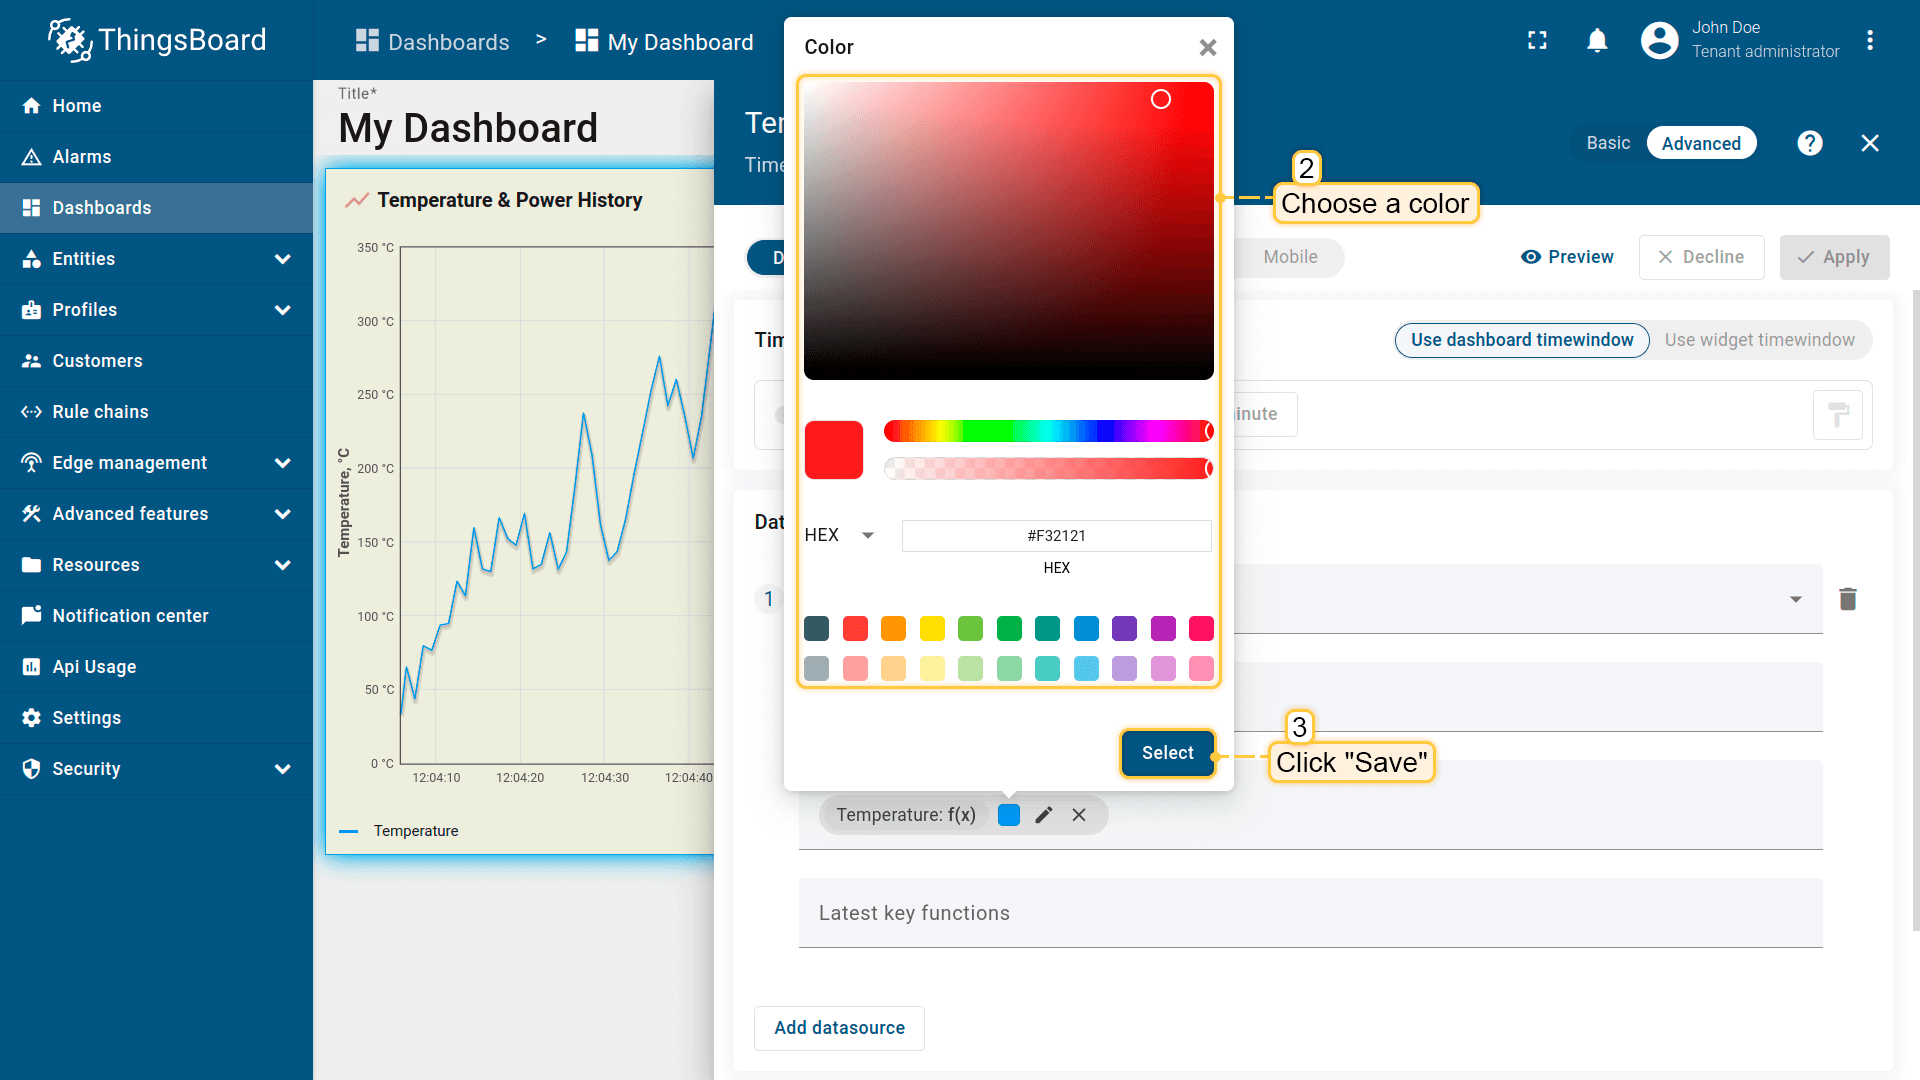
Task: Edit Temperature key with pencil icon
Action: click(x=1044, y=815)
